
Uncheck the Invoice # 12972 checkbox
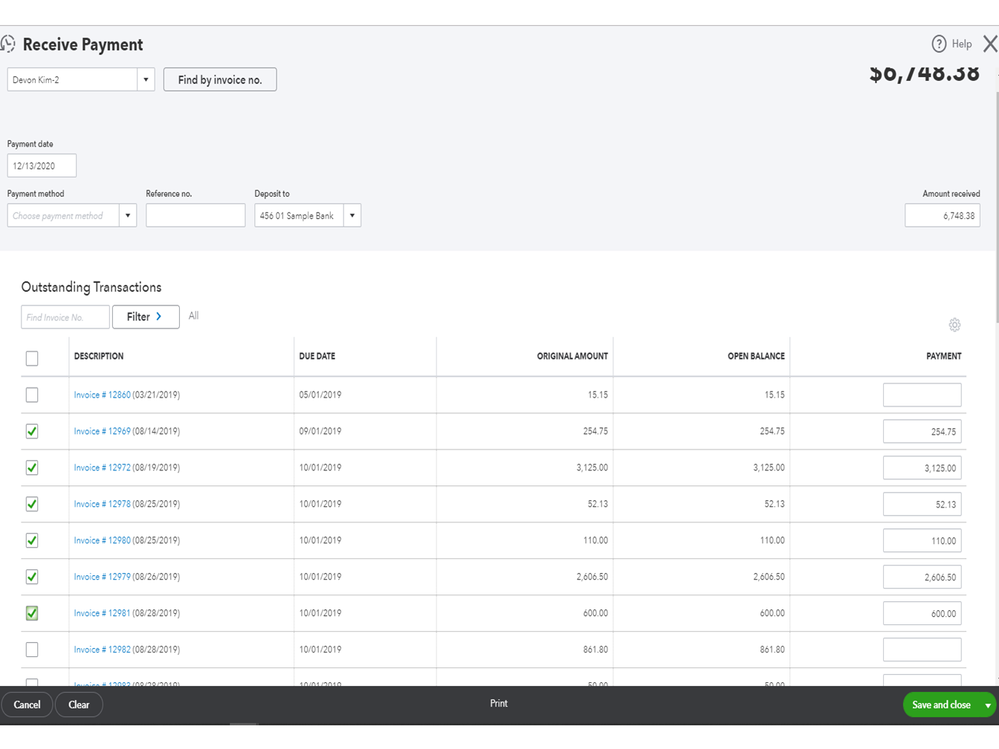(x=32, y=467)
